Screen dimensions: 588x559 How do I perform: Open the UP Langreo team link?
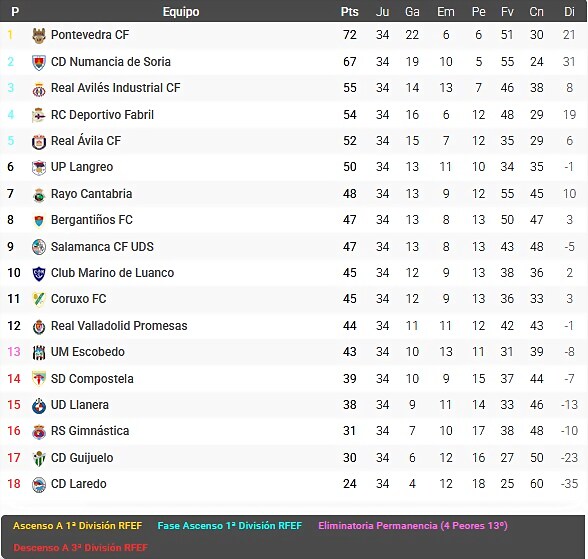[82, 167]
